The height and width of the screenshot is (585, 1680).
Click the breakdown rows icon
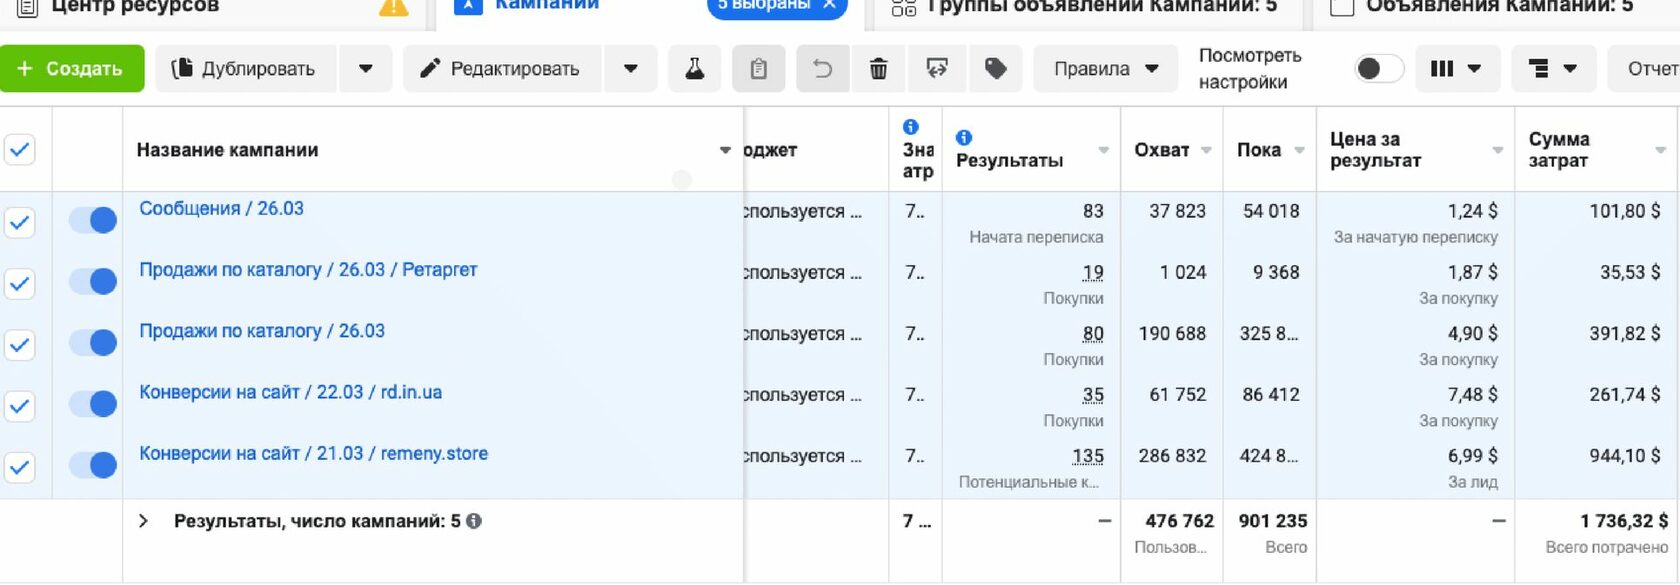pos(1553,69)
